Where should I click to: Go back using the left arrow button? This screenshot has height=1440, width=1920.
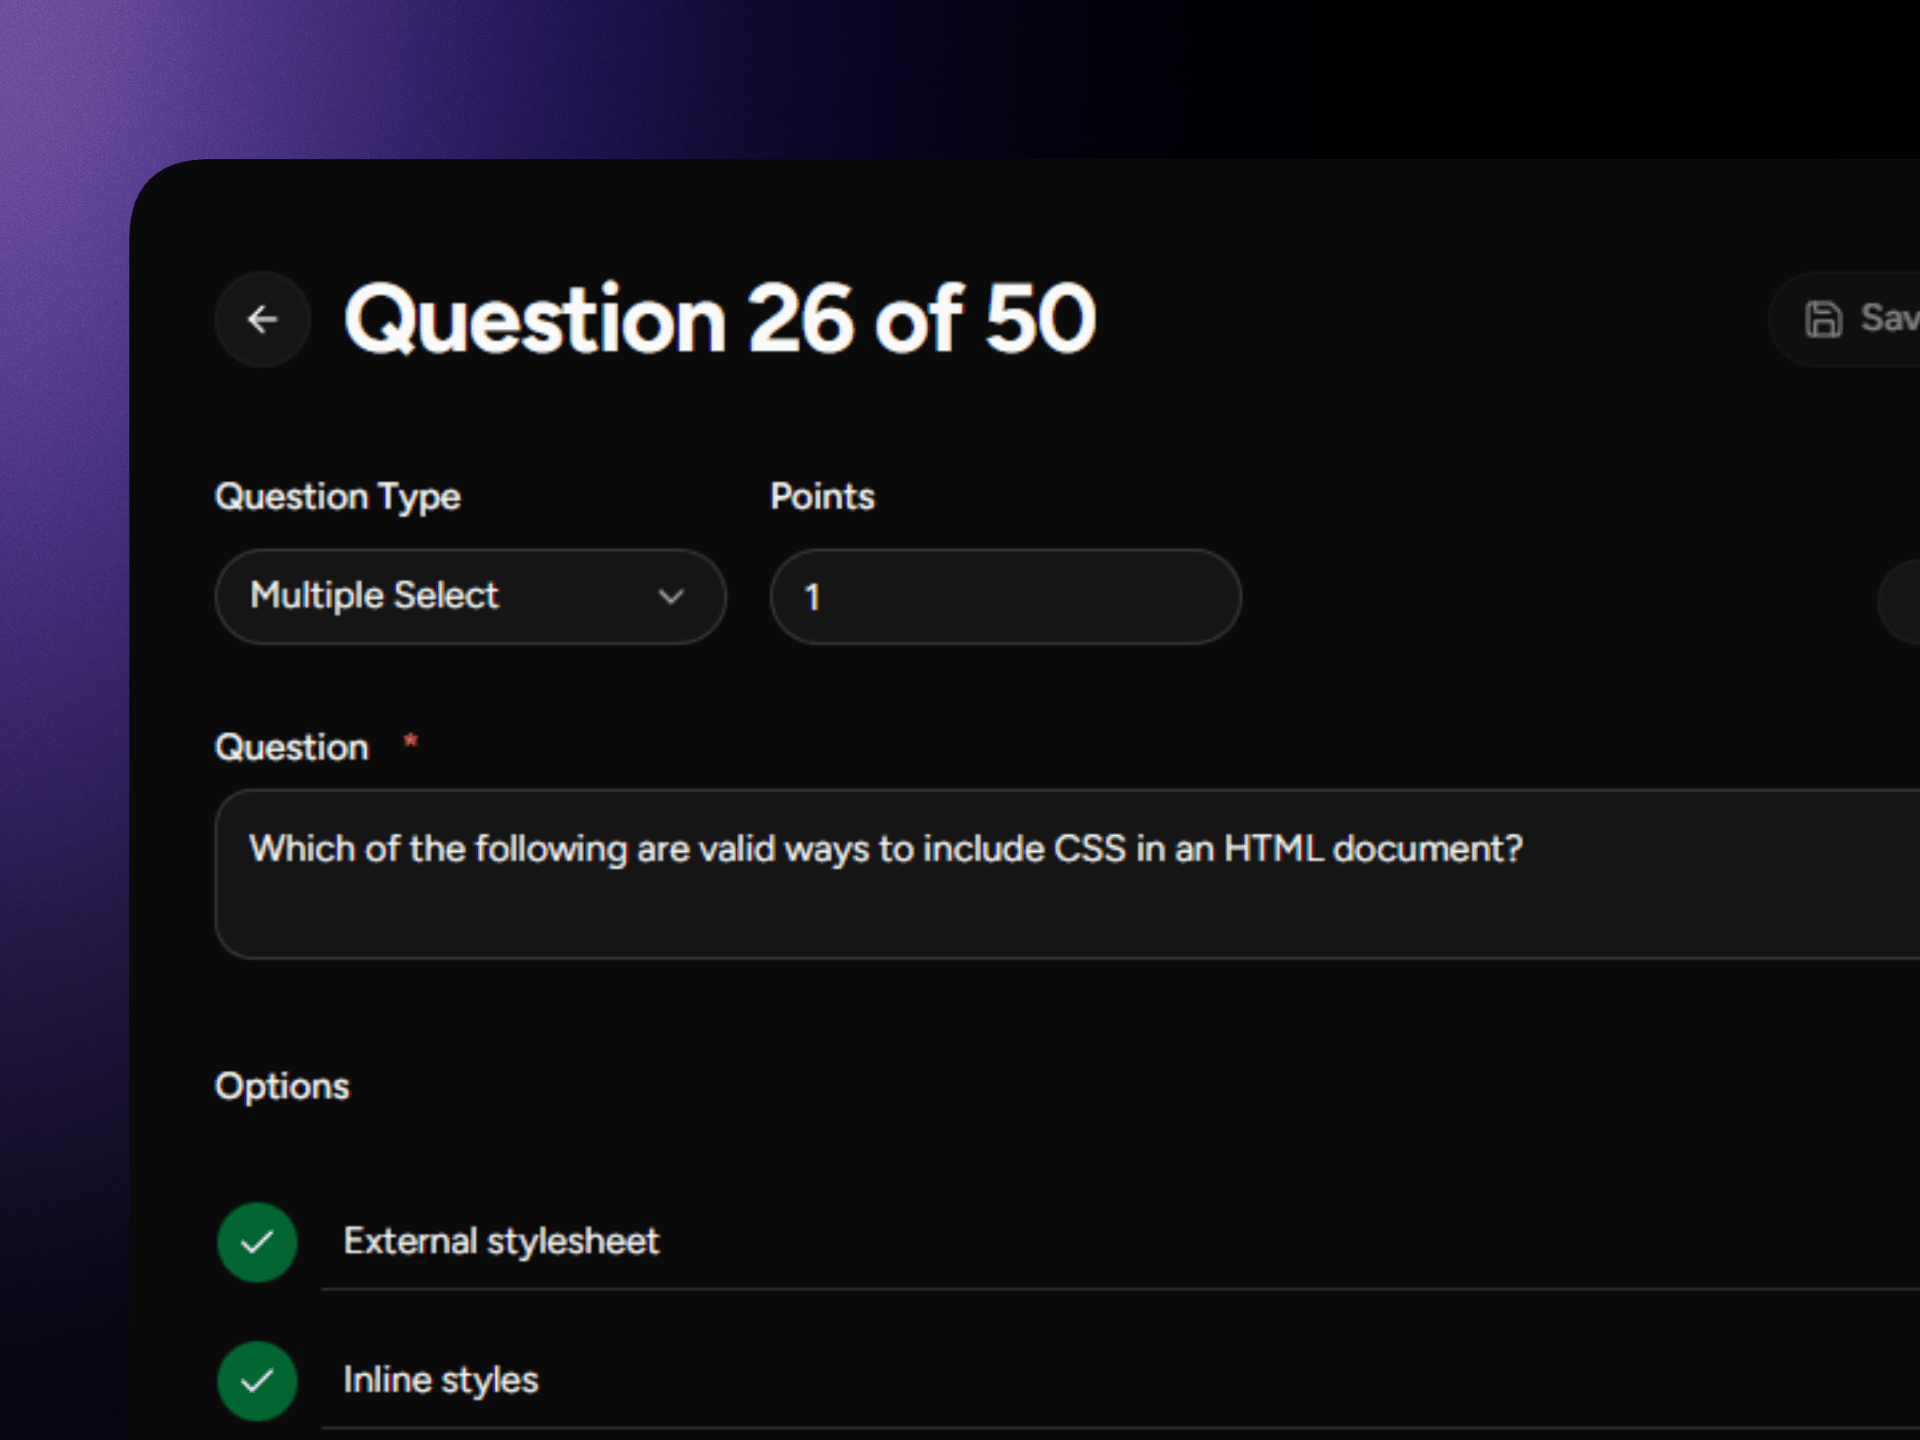tap(262, 319)
